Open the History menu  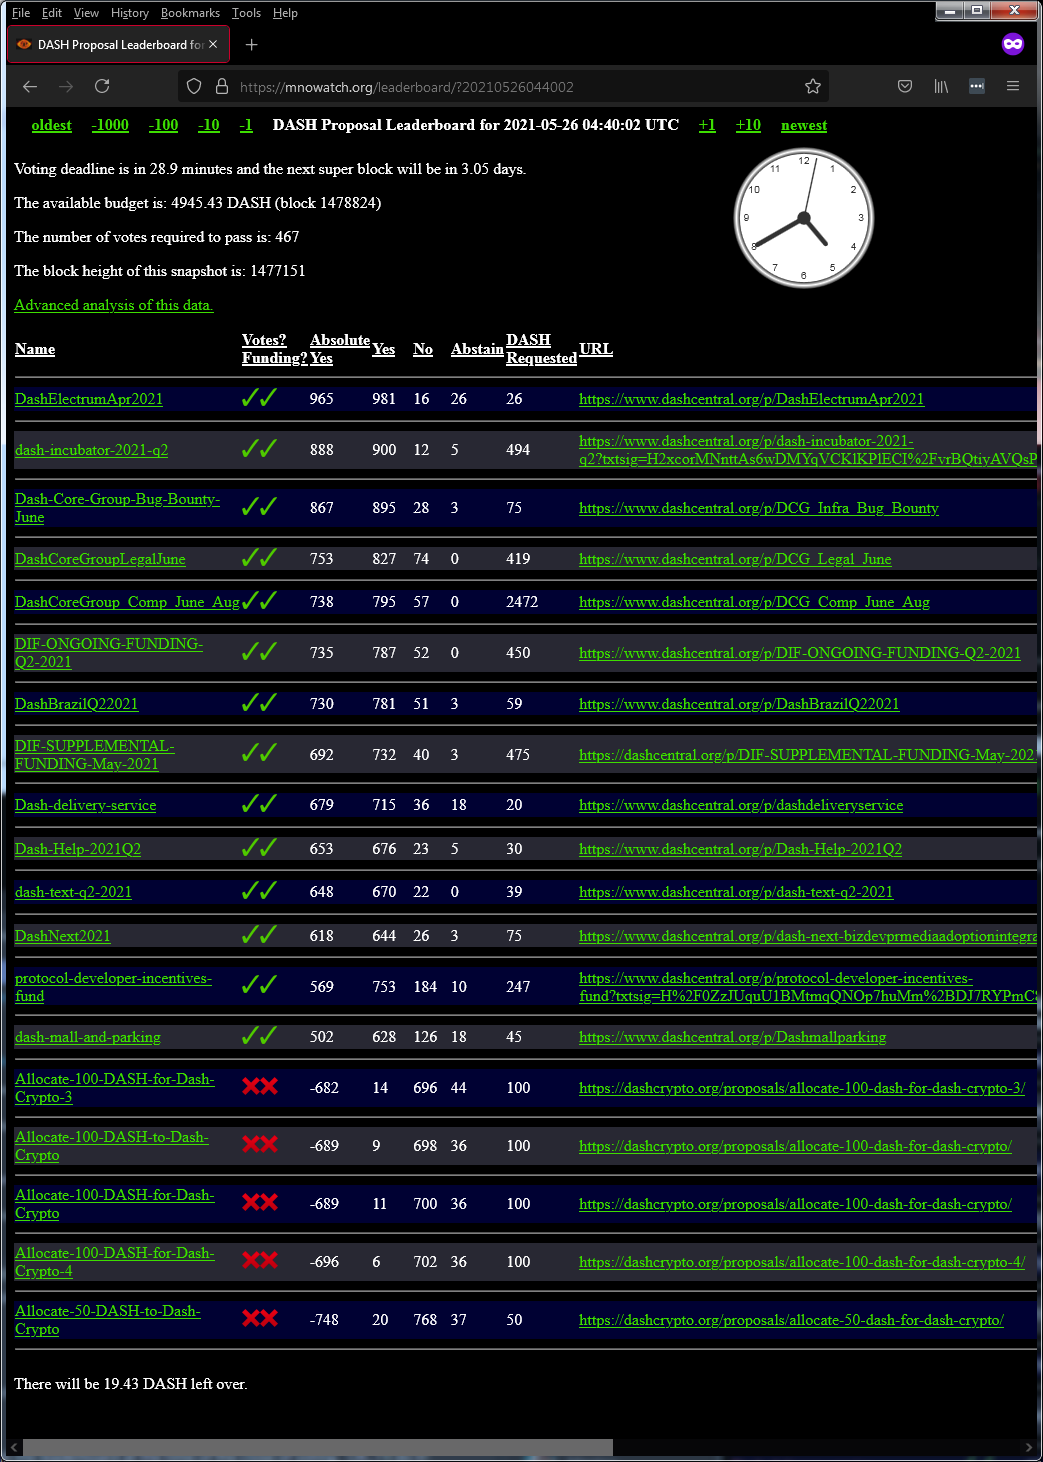pyautogui.click(x=130, y=13)
